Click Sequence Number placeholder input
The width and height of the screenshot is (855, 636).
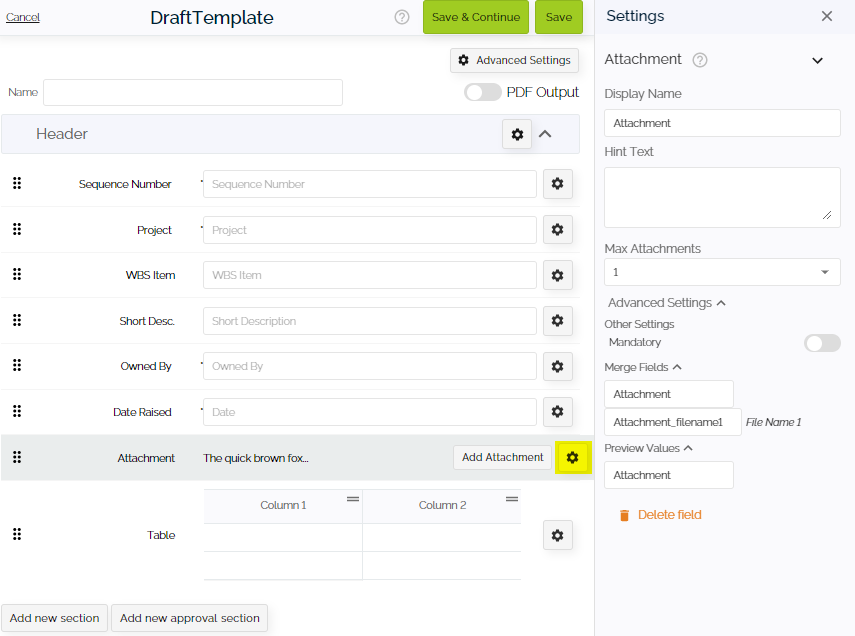[370, 184]
